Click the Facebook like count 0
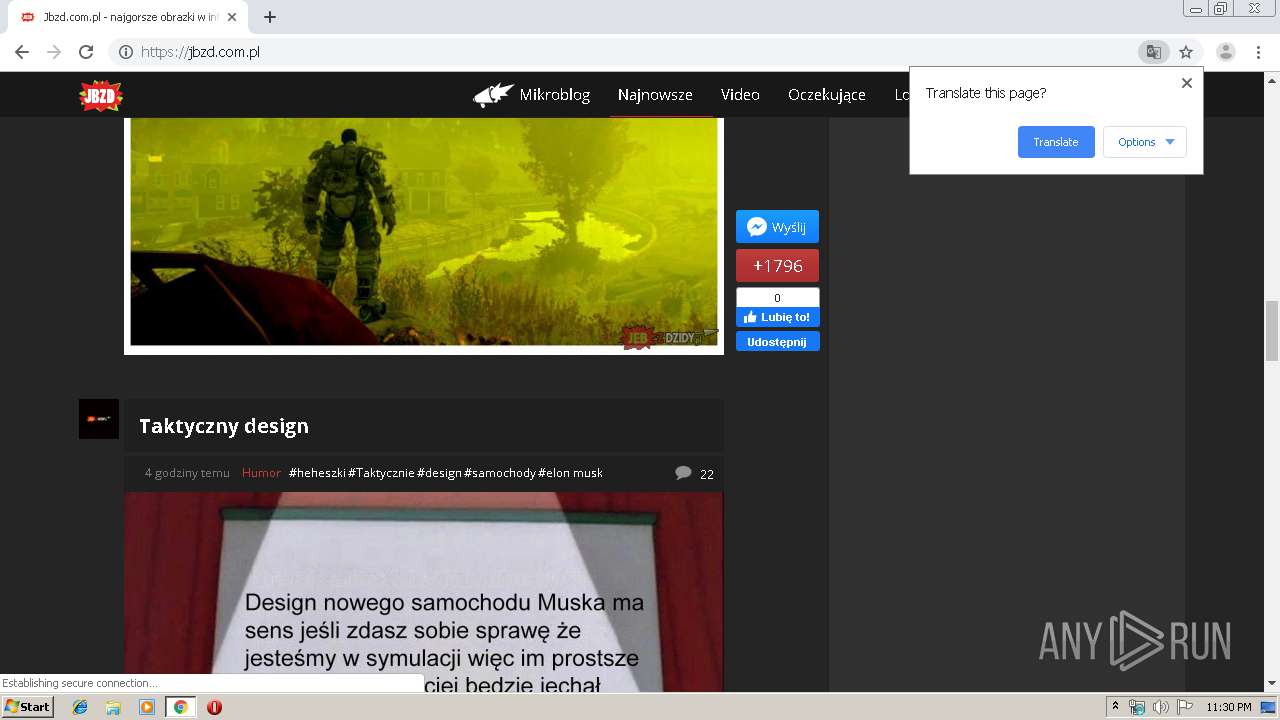The width and height of the screenshot is (1280, 720). [x=777, y=298]
